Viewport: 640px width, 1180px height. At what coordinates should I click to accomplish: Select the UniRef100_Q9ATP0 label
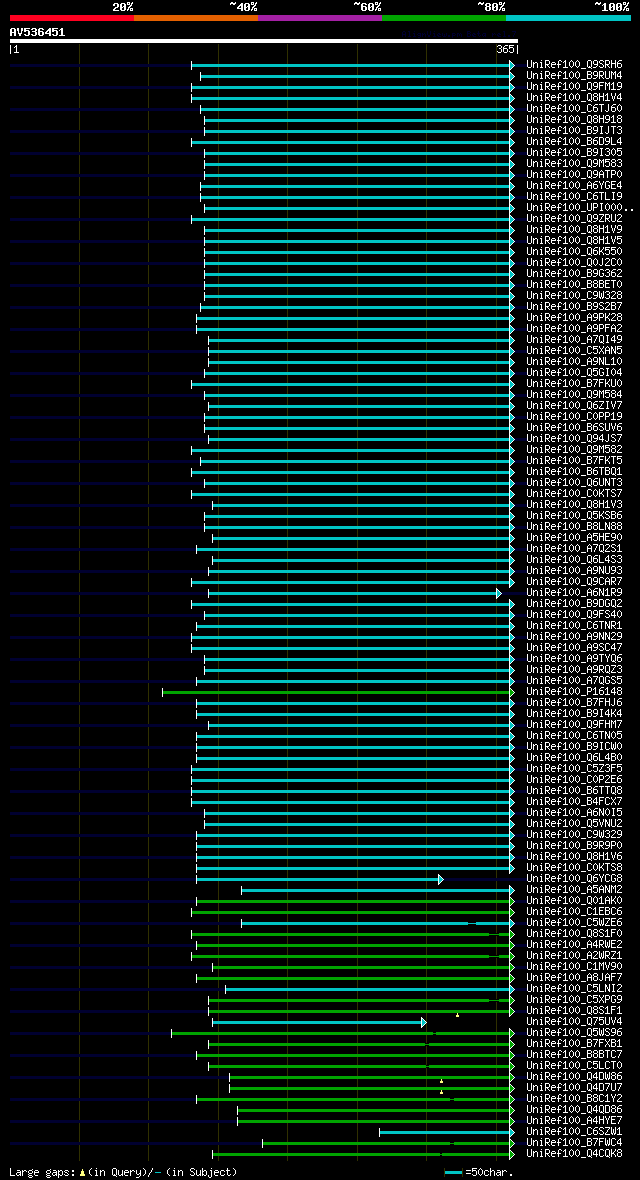(x=574, y=175)
